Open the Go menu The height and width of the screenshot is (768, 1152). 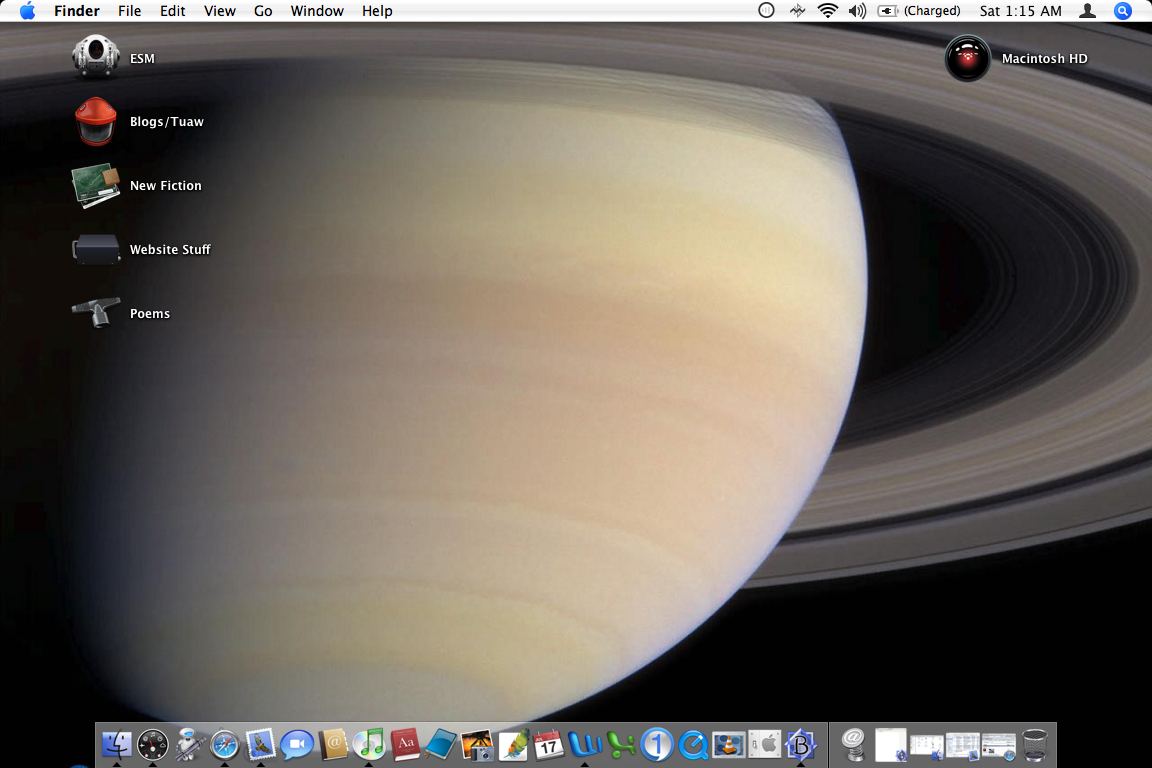tap(263, 11)
